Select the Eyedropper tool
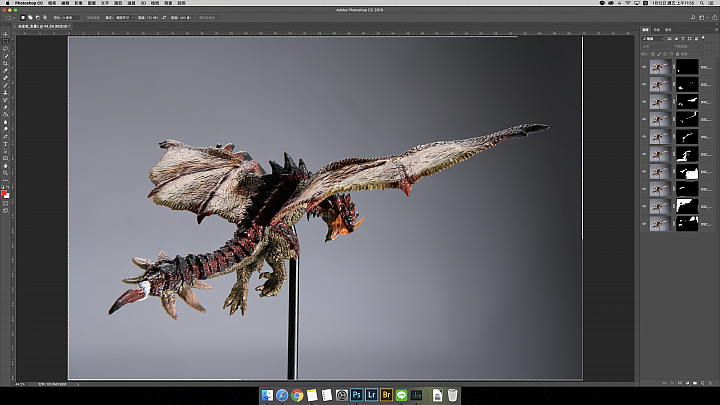Image resolution: width=720 pixels, height=405 pixels. coord(6,71)
